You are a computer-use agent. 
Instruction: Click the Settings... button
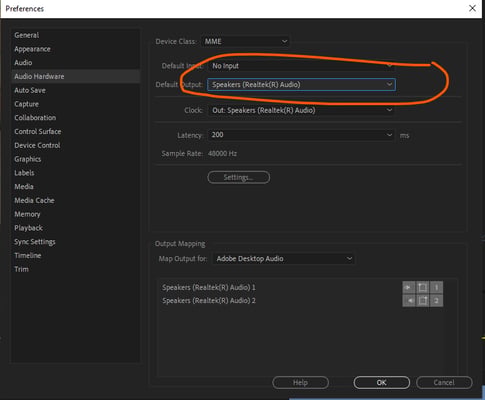click(x=239, y=177)
